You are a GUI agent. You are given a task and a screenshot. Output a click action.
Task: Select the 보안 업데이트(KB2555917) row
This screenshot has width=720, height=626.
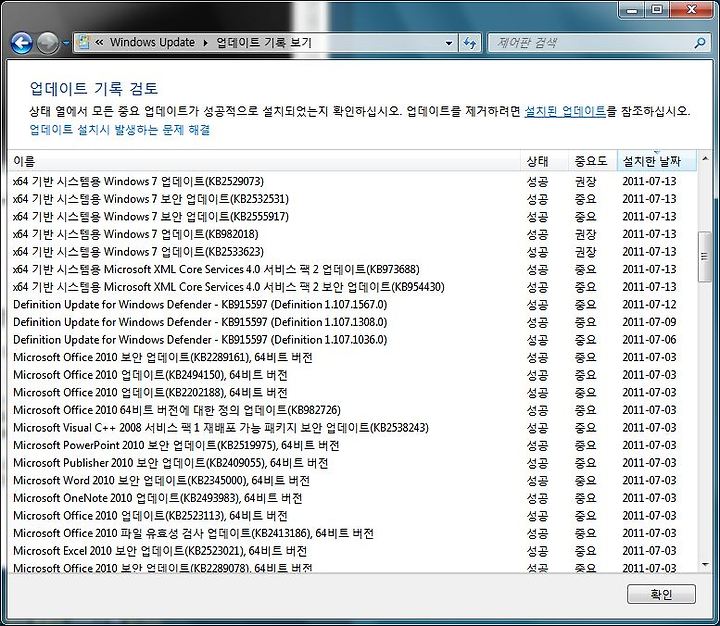(351, 216)
